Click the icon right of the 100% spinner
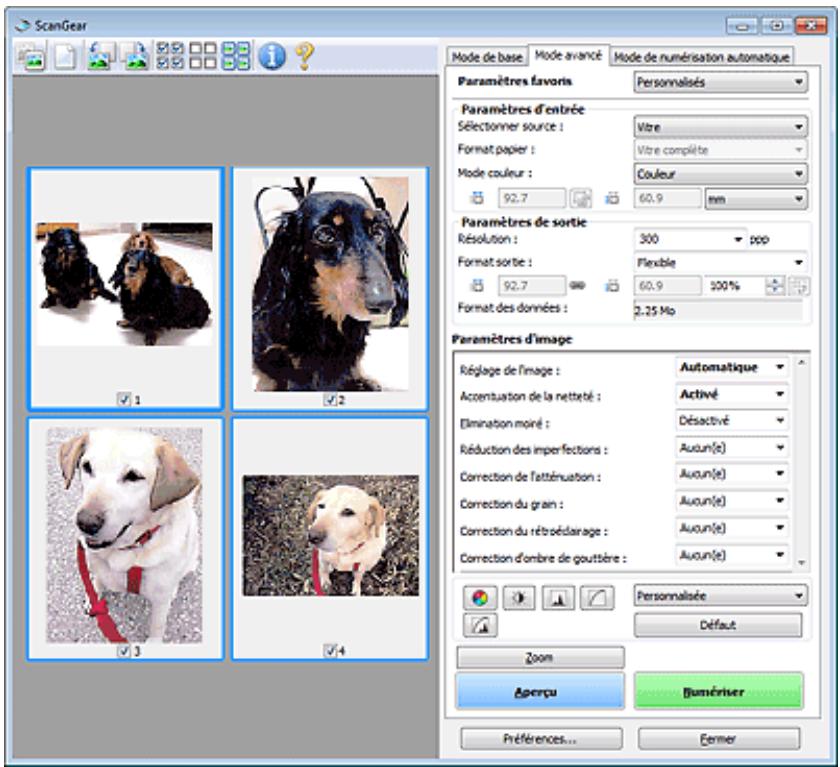The height and width of the screenshot is (767, 840). [799, 286]
